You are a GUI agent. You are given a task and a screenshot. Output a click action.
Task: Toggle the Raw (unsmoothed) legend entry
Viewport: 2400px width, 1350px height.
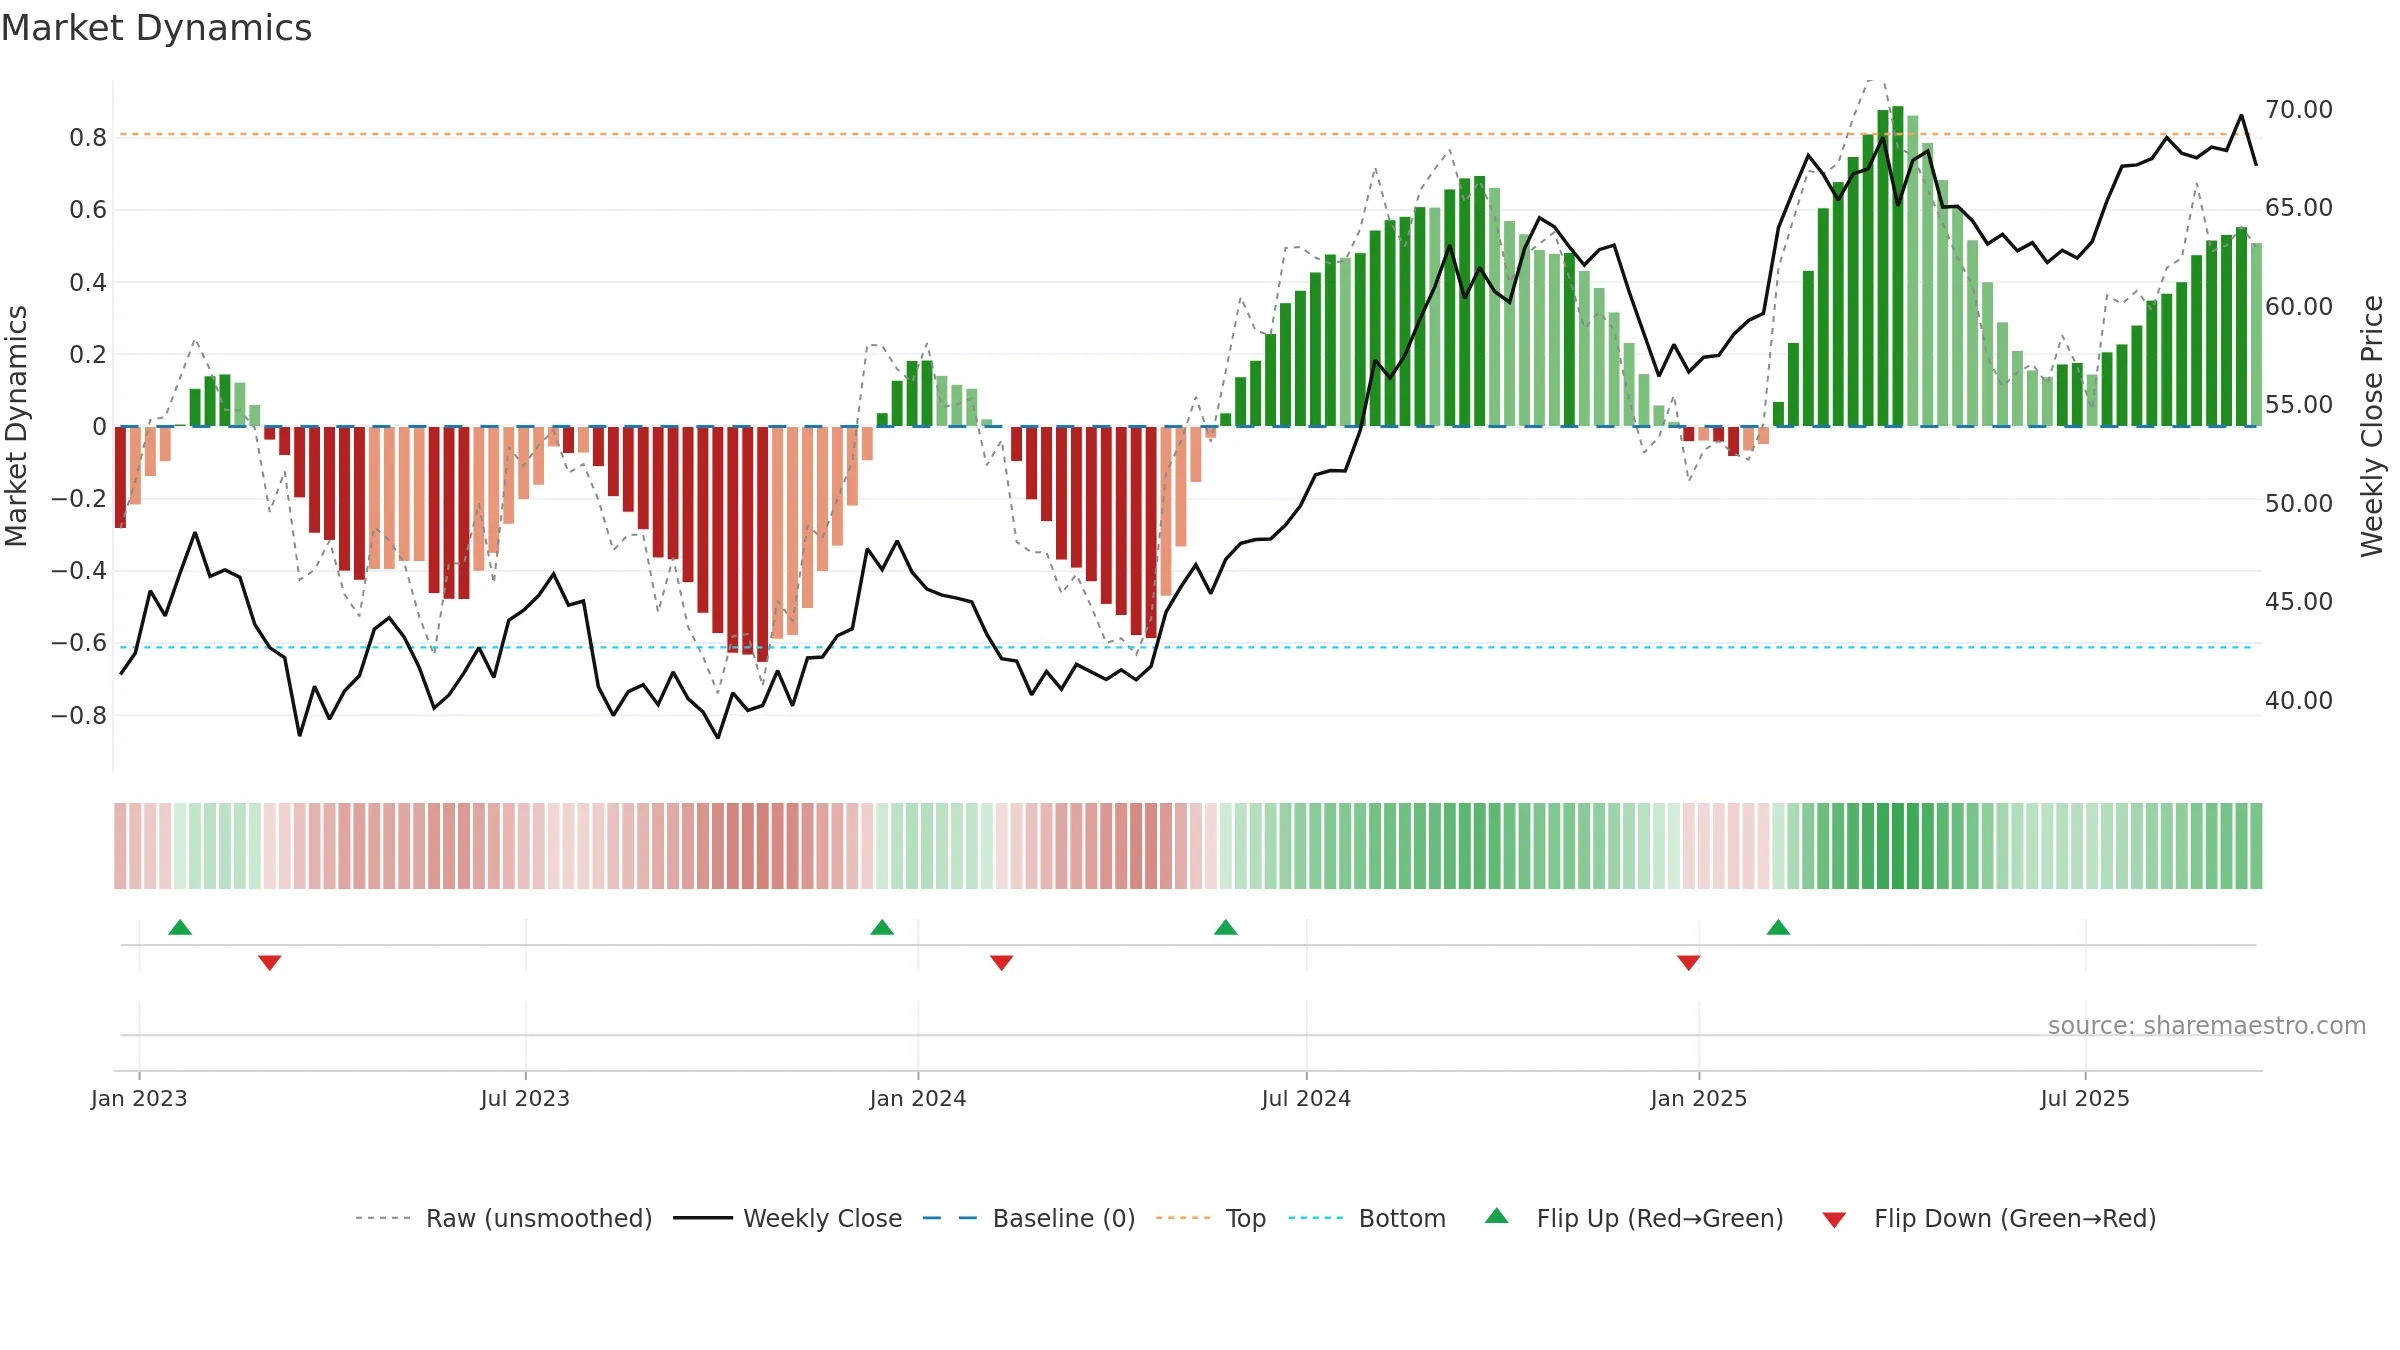pos(504,1218)
